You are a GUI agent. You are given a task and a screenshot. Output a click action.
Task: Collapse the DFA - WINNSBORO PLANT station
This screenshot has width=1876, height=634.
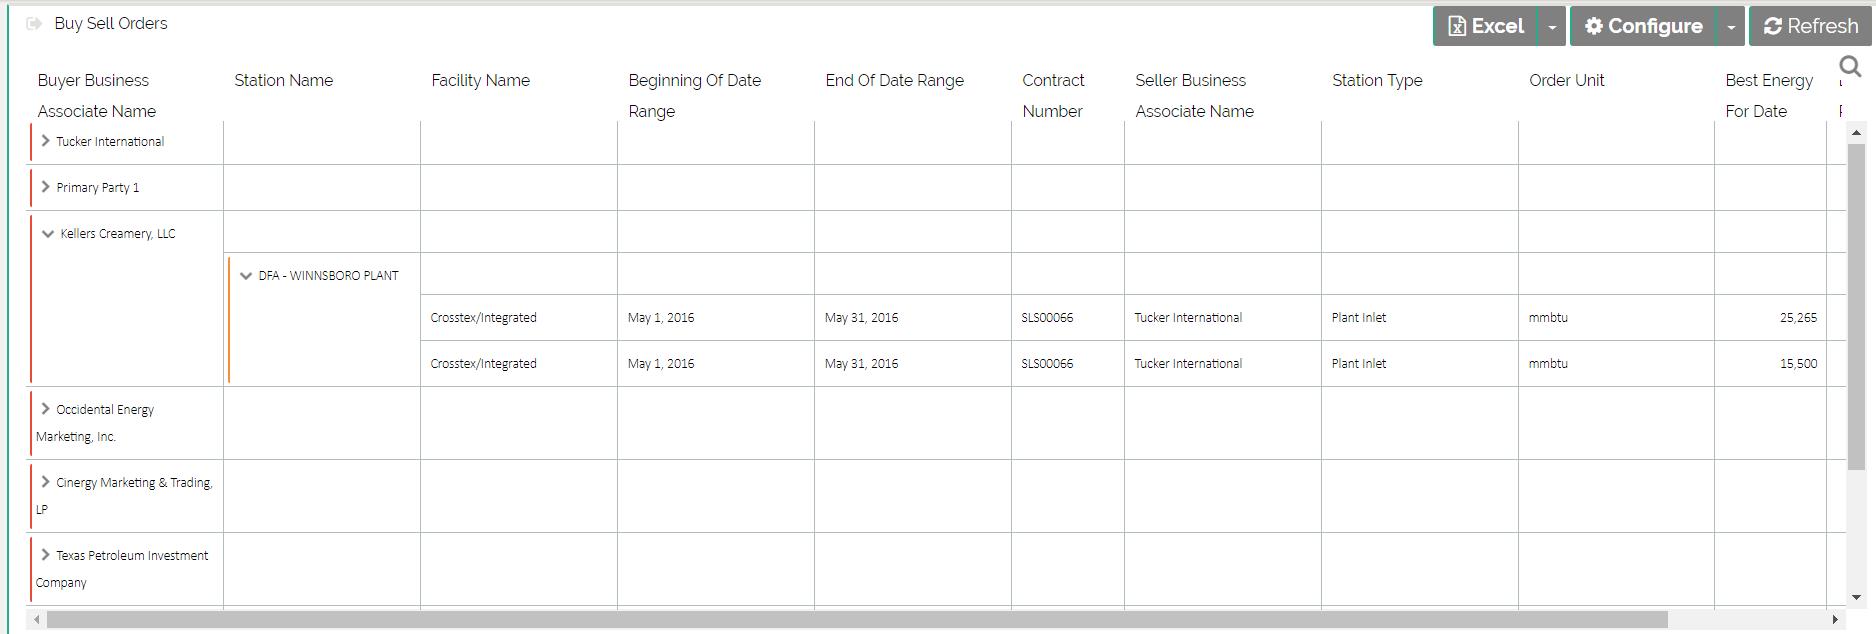[x=246, y=276]
